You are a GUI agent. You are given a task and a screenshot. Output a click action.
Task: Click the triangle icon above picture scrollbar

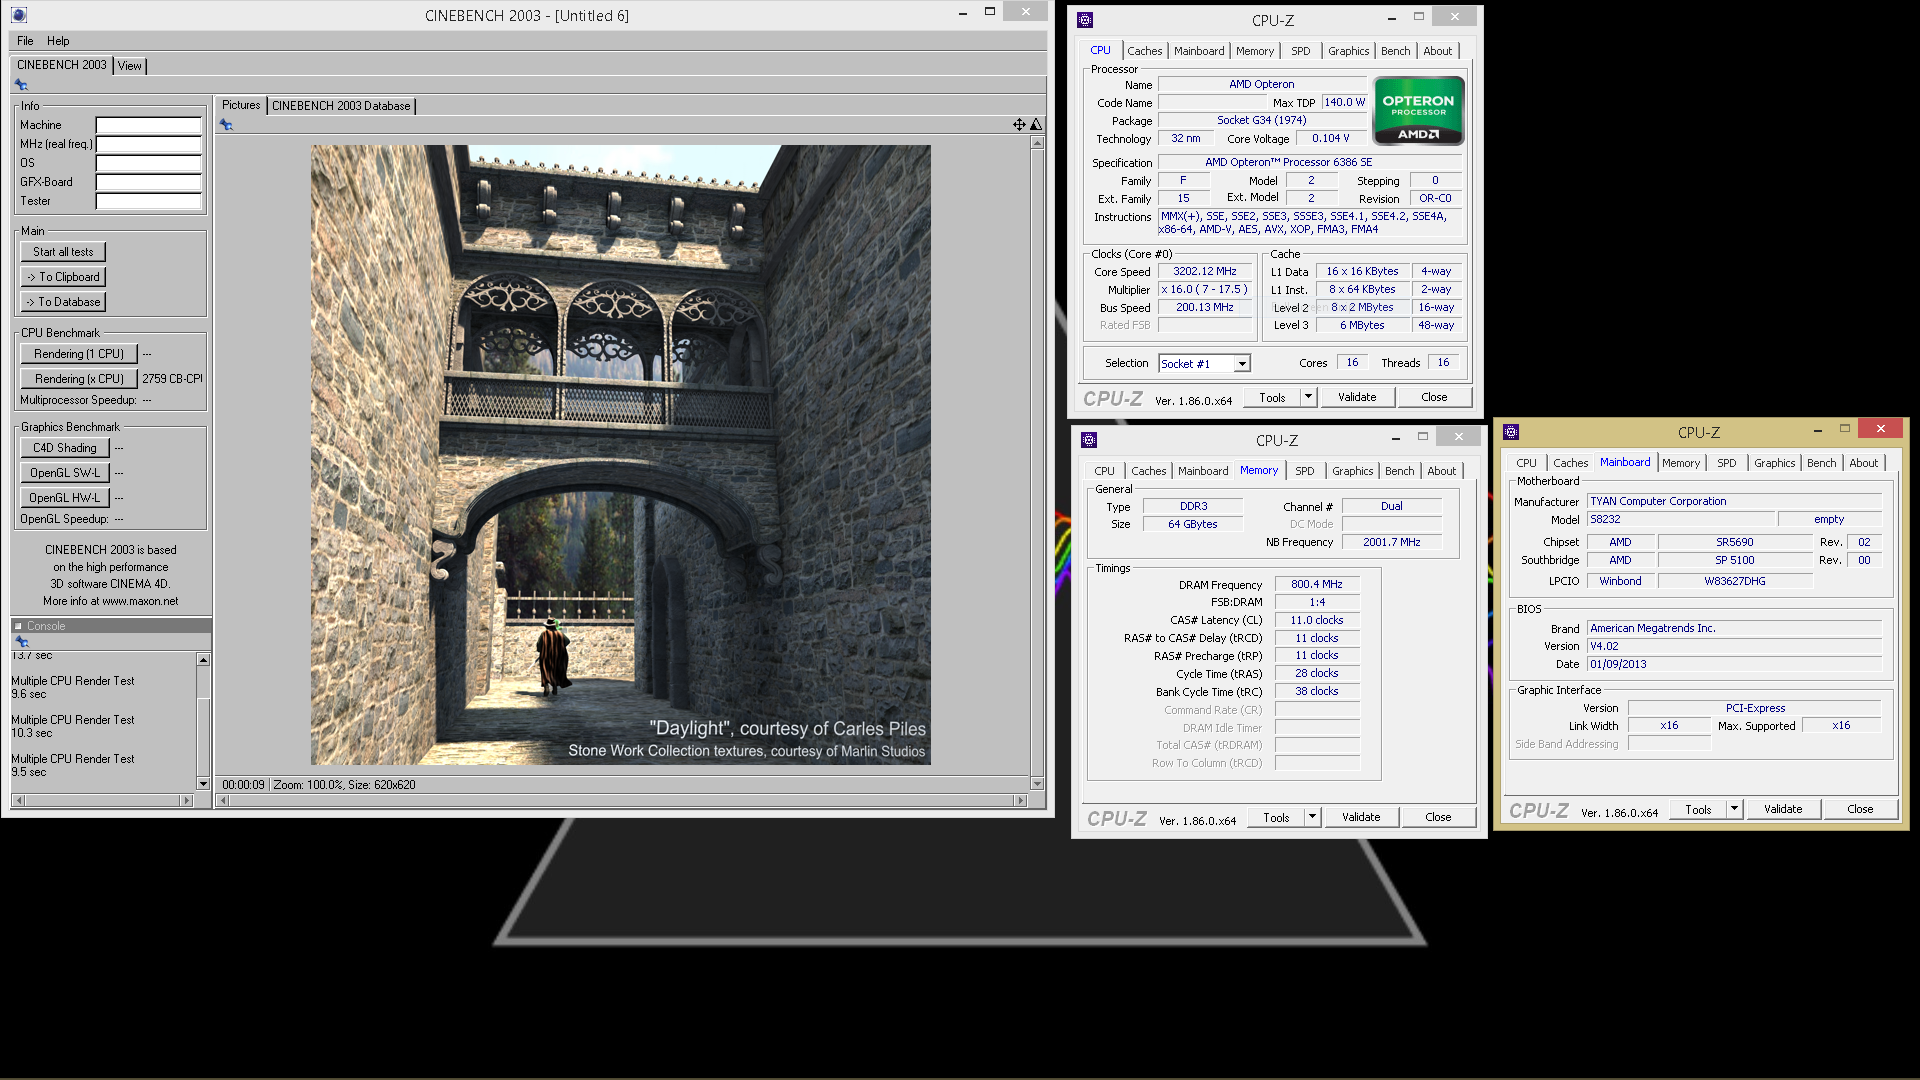pyautogui.click(x=1036, y=125)
